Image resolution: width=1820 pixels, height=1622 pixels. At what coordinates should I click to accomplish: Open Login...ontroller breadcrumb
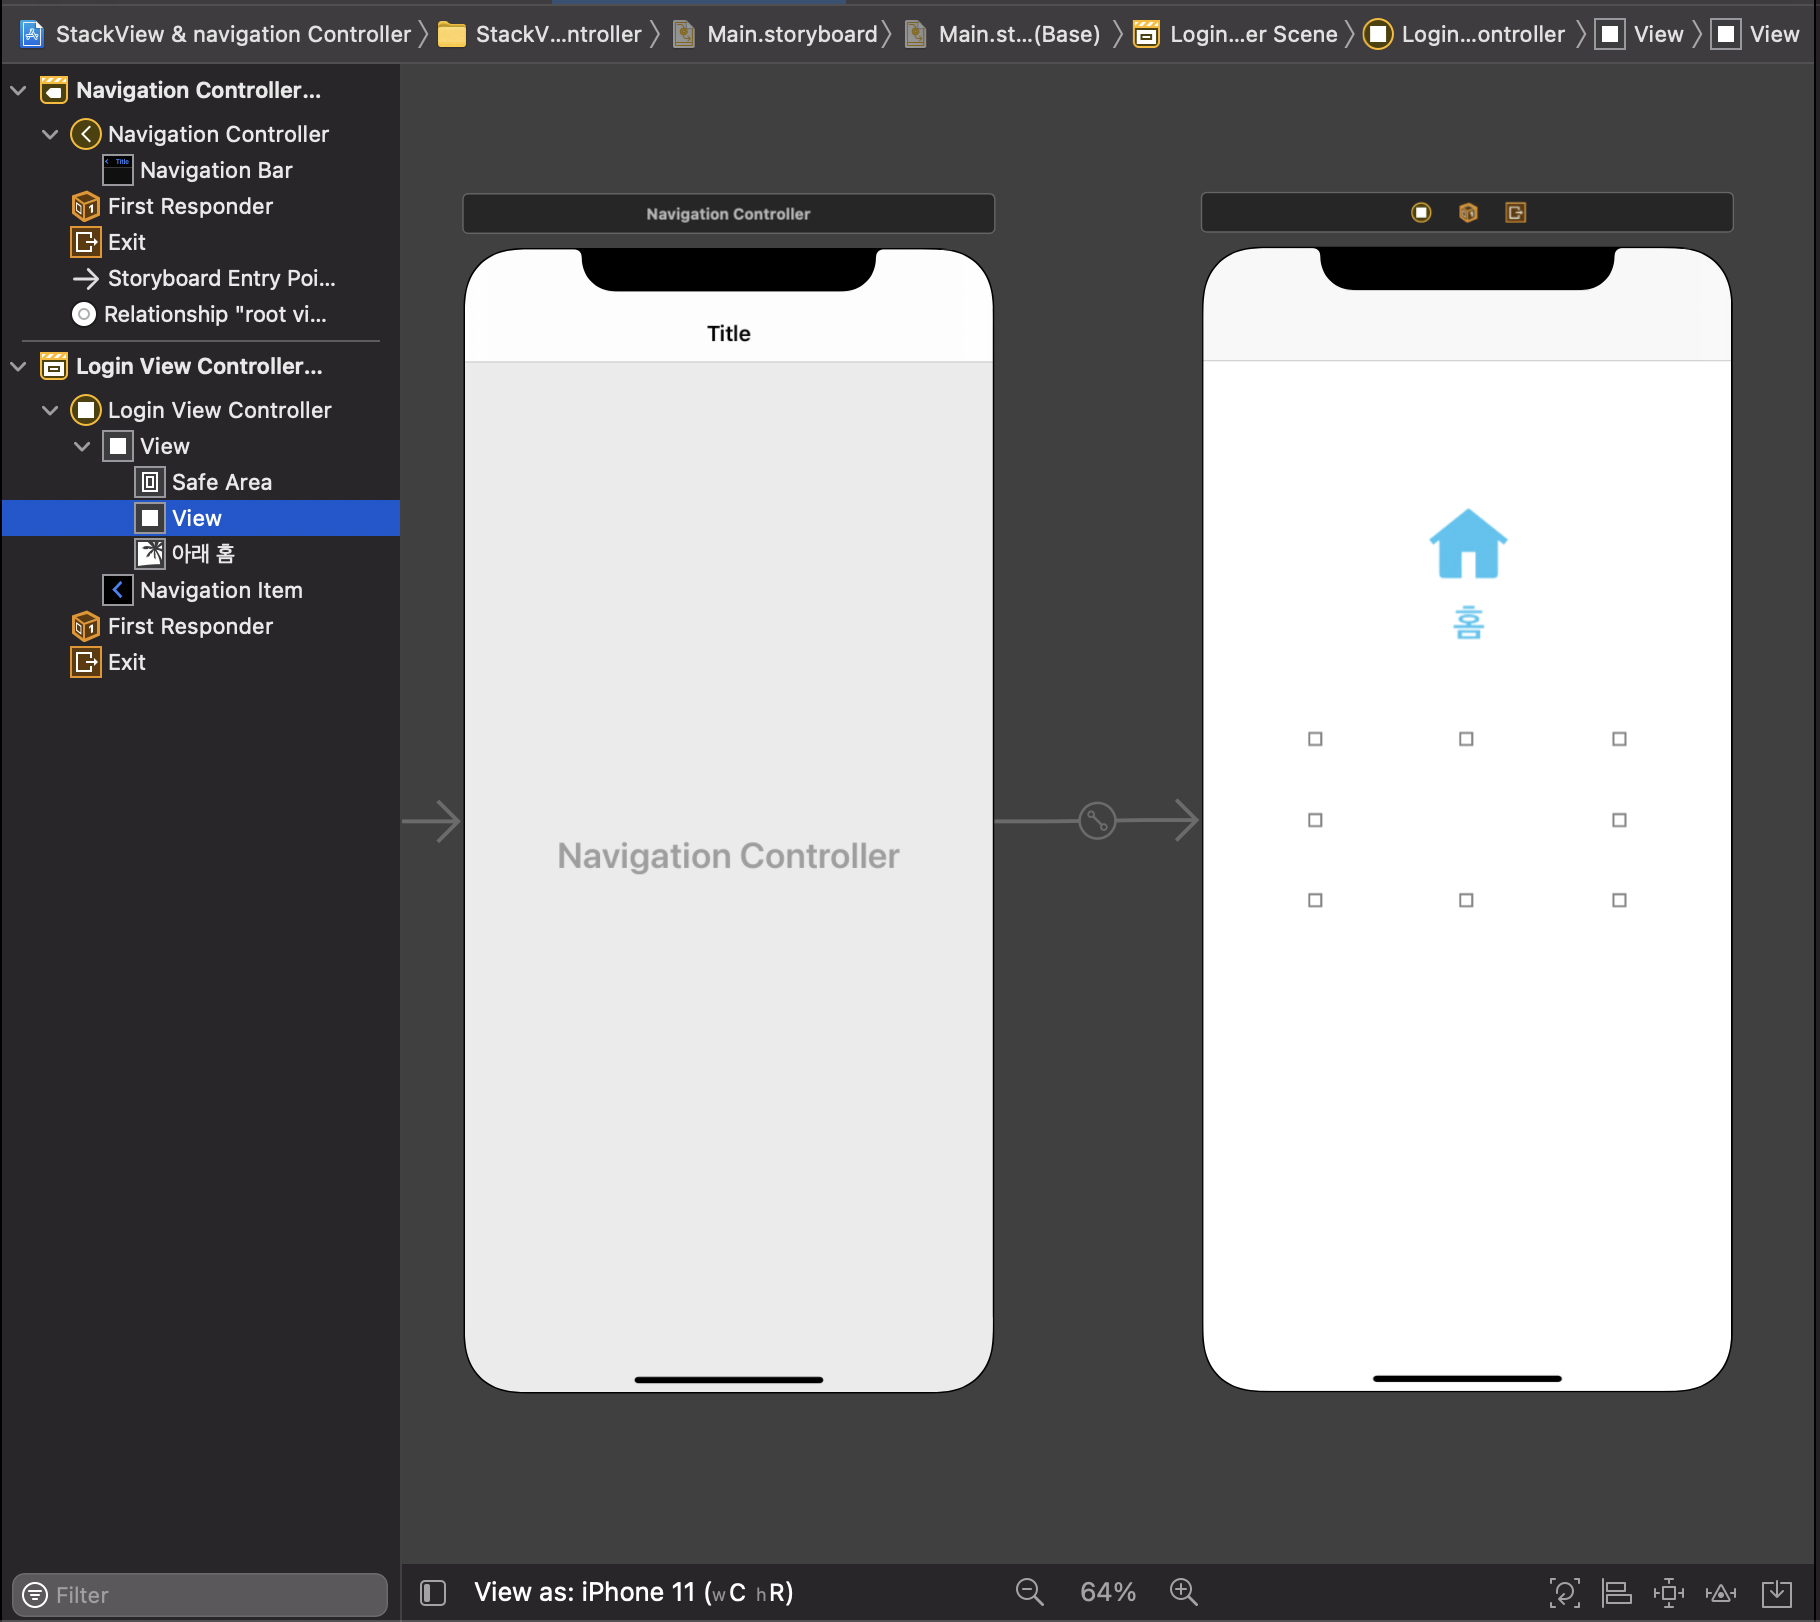[1465, 34]
